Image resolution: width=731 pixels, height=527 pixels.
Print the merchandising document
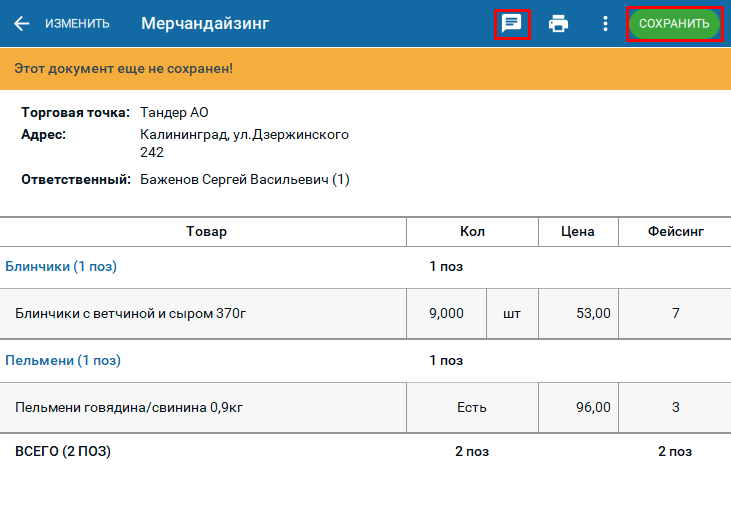[x=558, y=23]
